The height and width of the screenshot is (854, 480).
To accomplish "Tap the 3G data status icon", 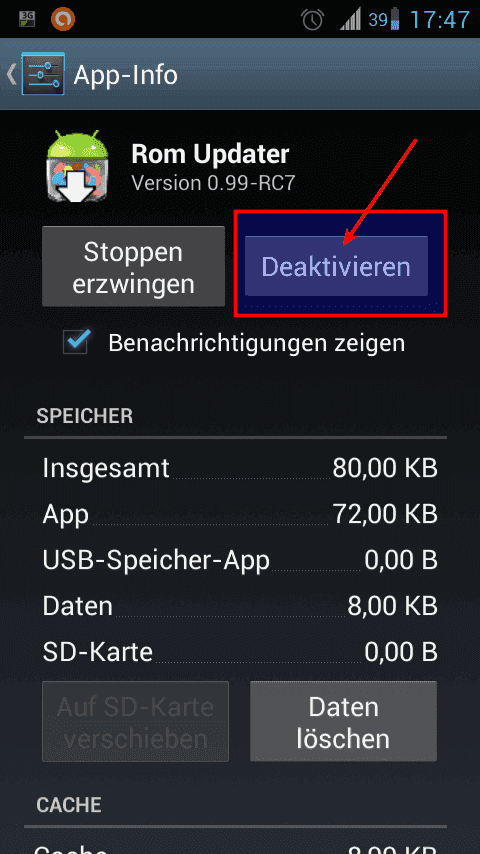I will click(x=27, y=20).
